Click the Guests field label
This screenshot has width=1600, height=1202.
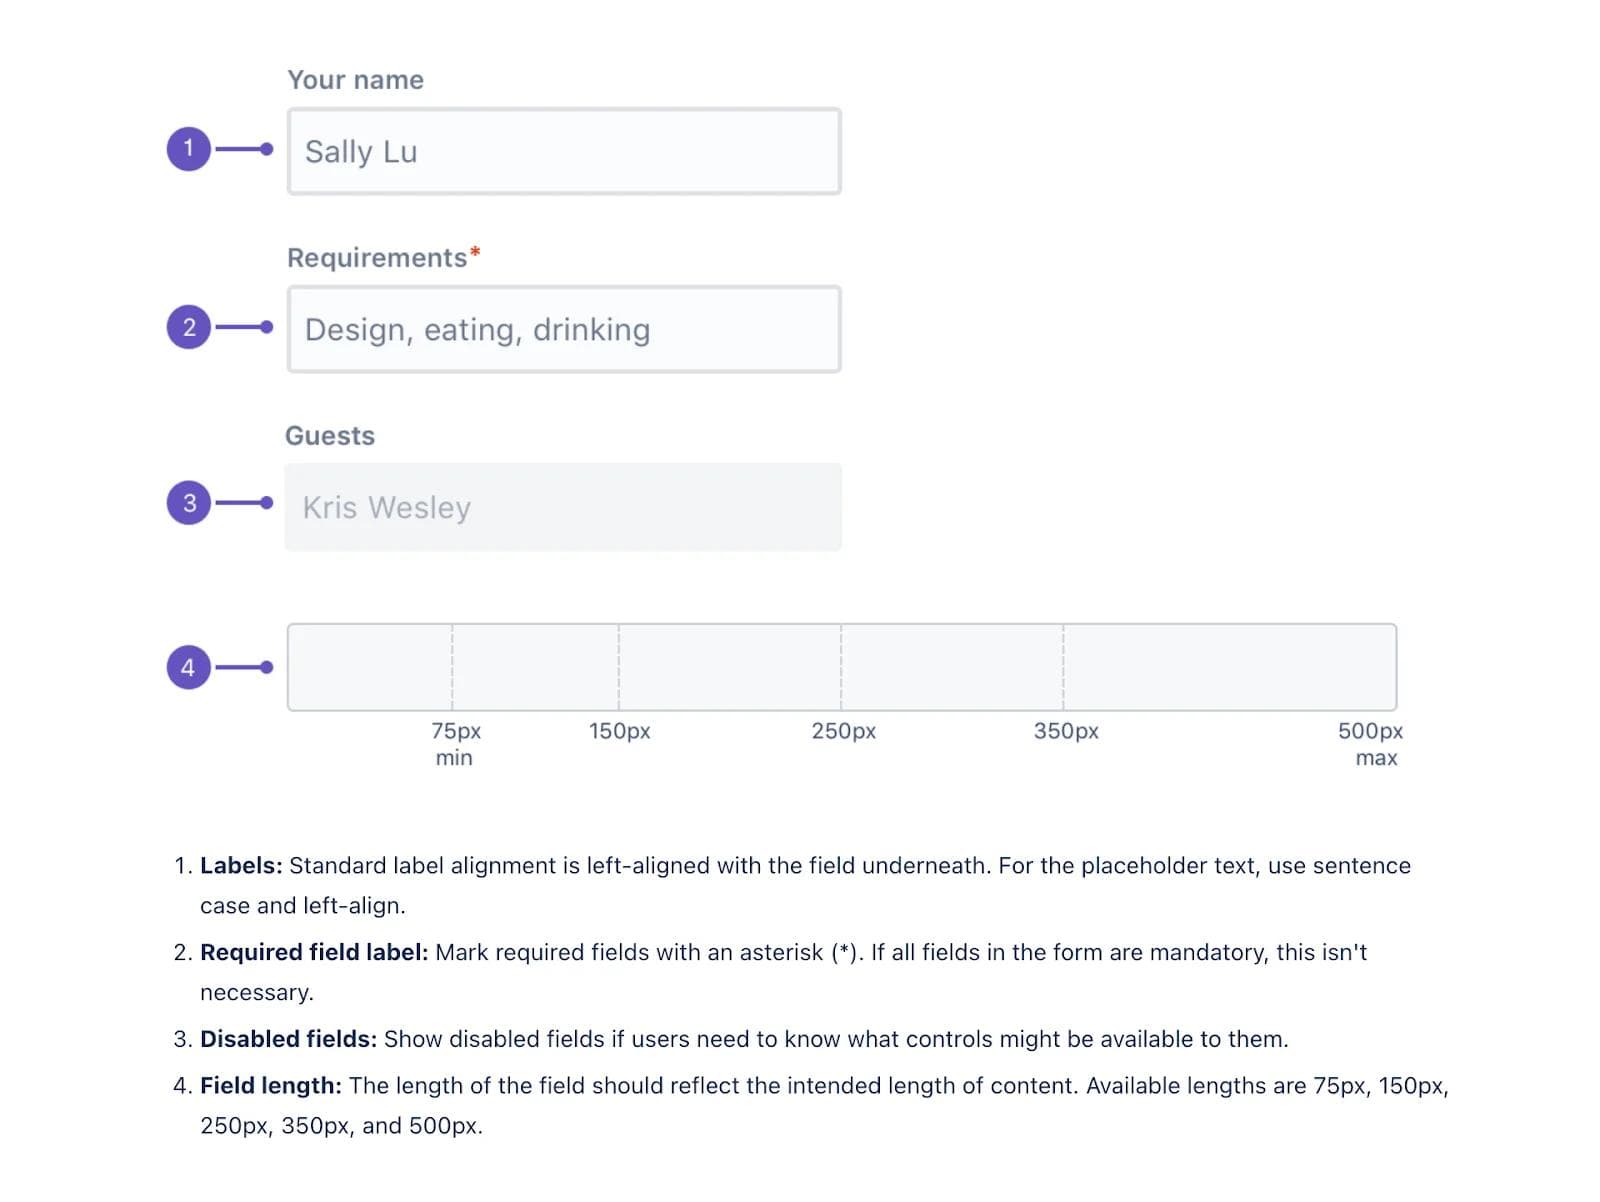329,435
